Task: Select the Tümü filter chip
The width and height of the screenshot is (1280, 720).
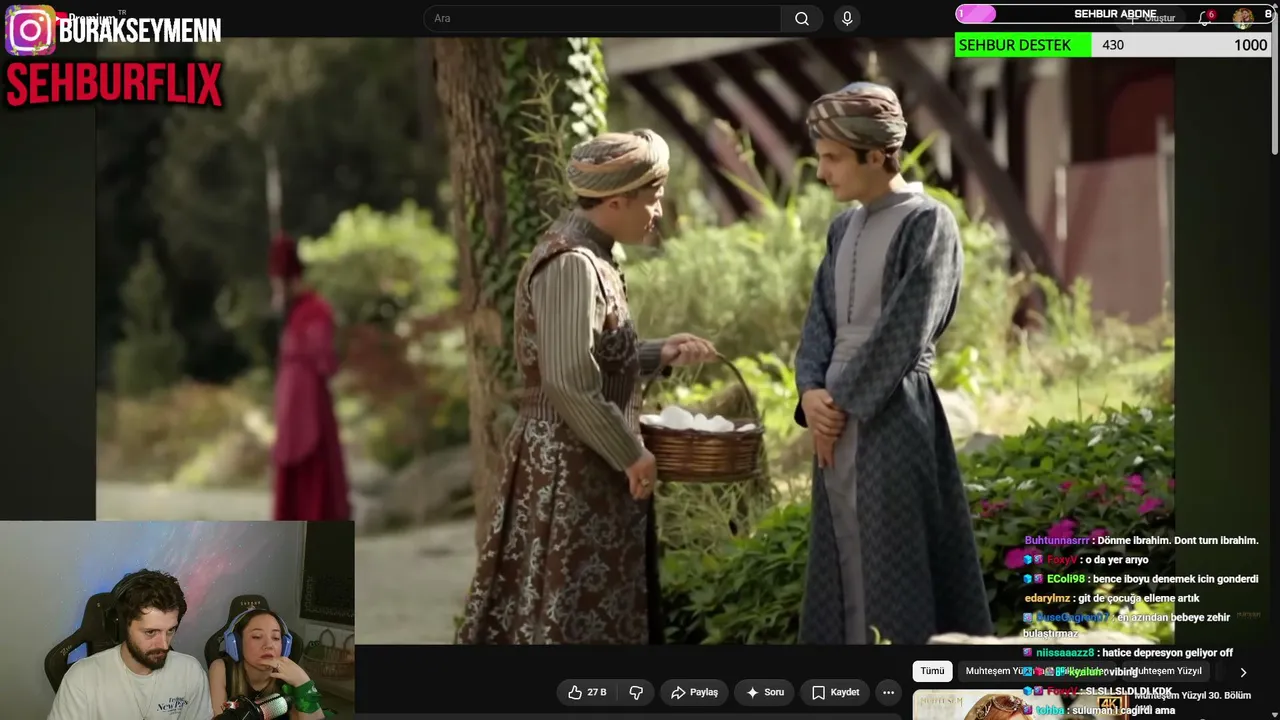Action: [932, 671]
